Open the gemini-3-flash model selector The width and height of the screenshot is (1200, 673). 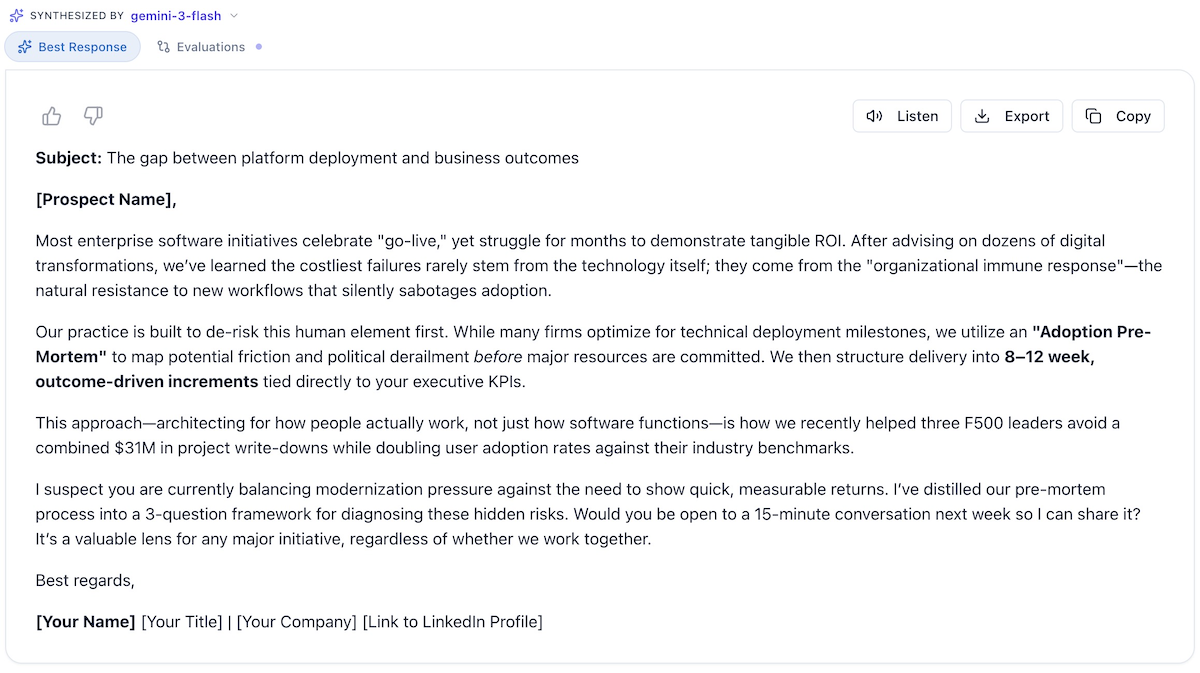click(176, 16)
